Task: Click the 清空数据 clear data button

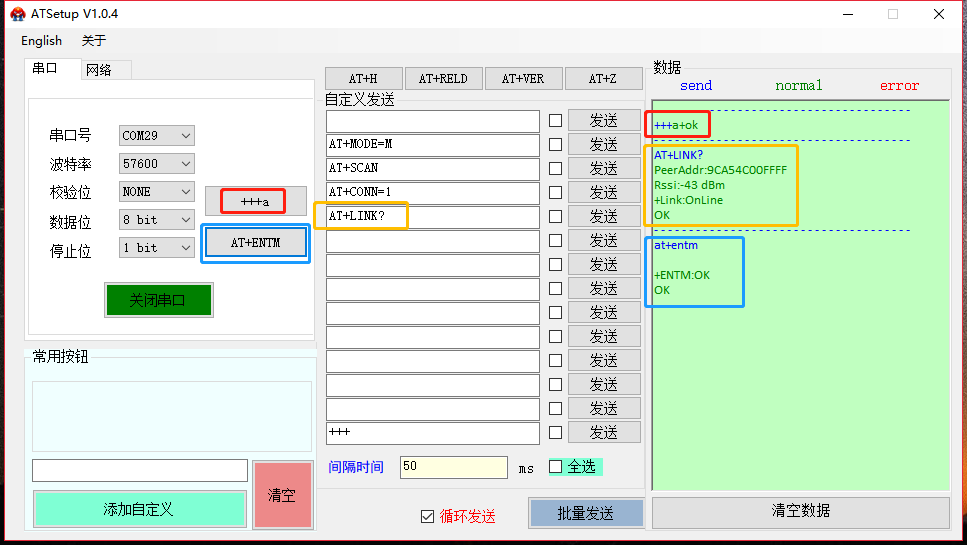Action: click(800, 511)
